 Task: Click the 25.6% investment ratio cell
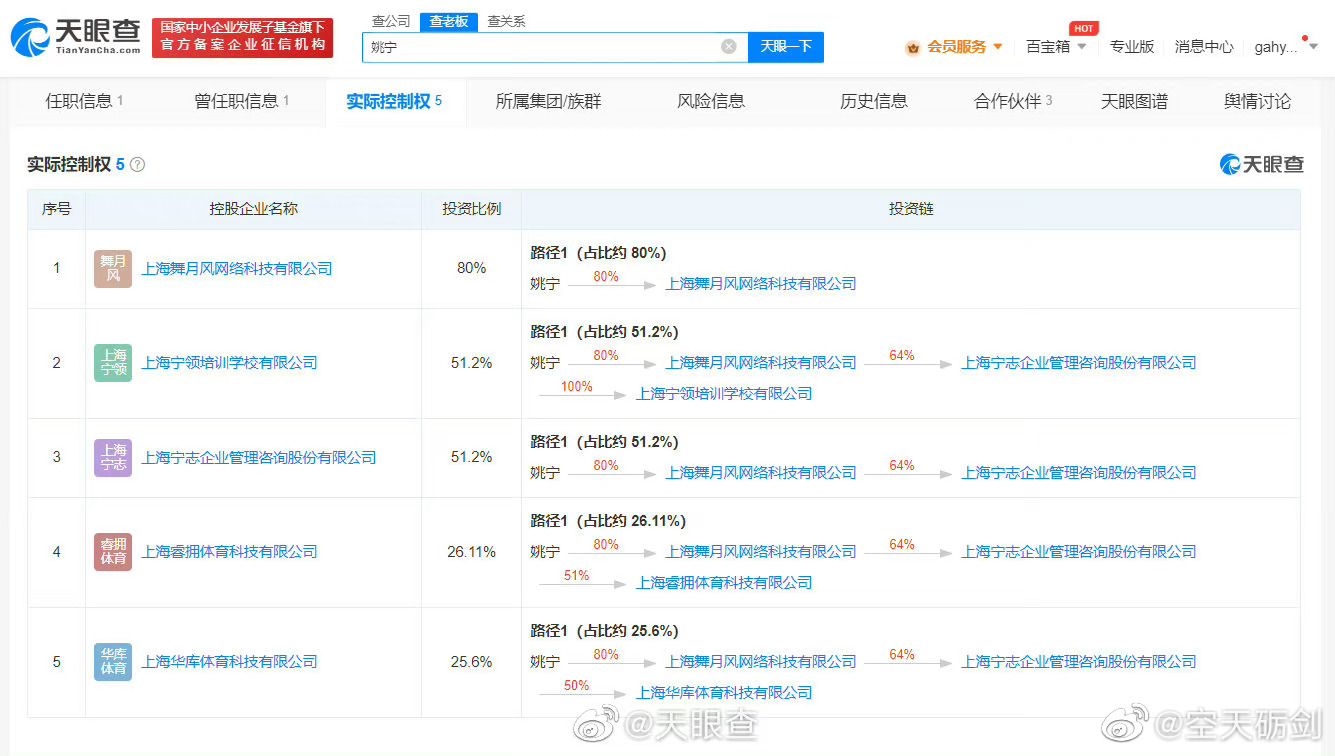[x=471, y=662]
